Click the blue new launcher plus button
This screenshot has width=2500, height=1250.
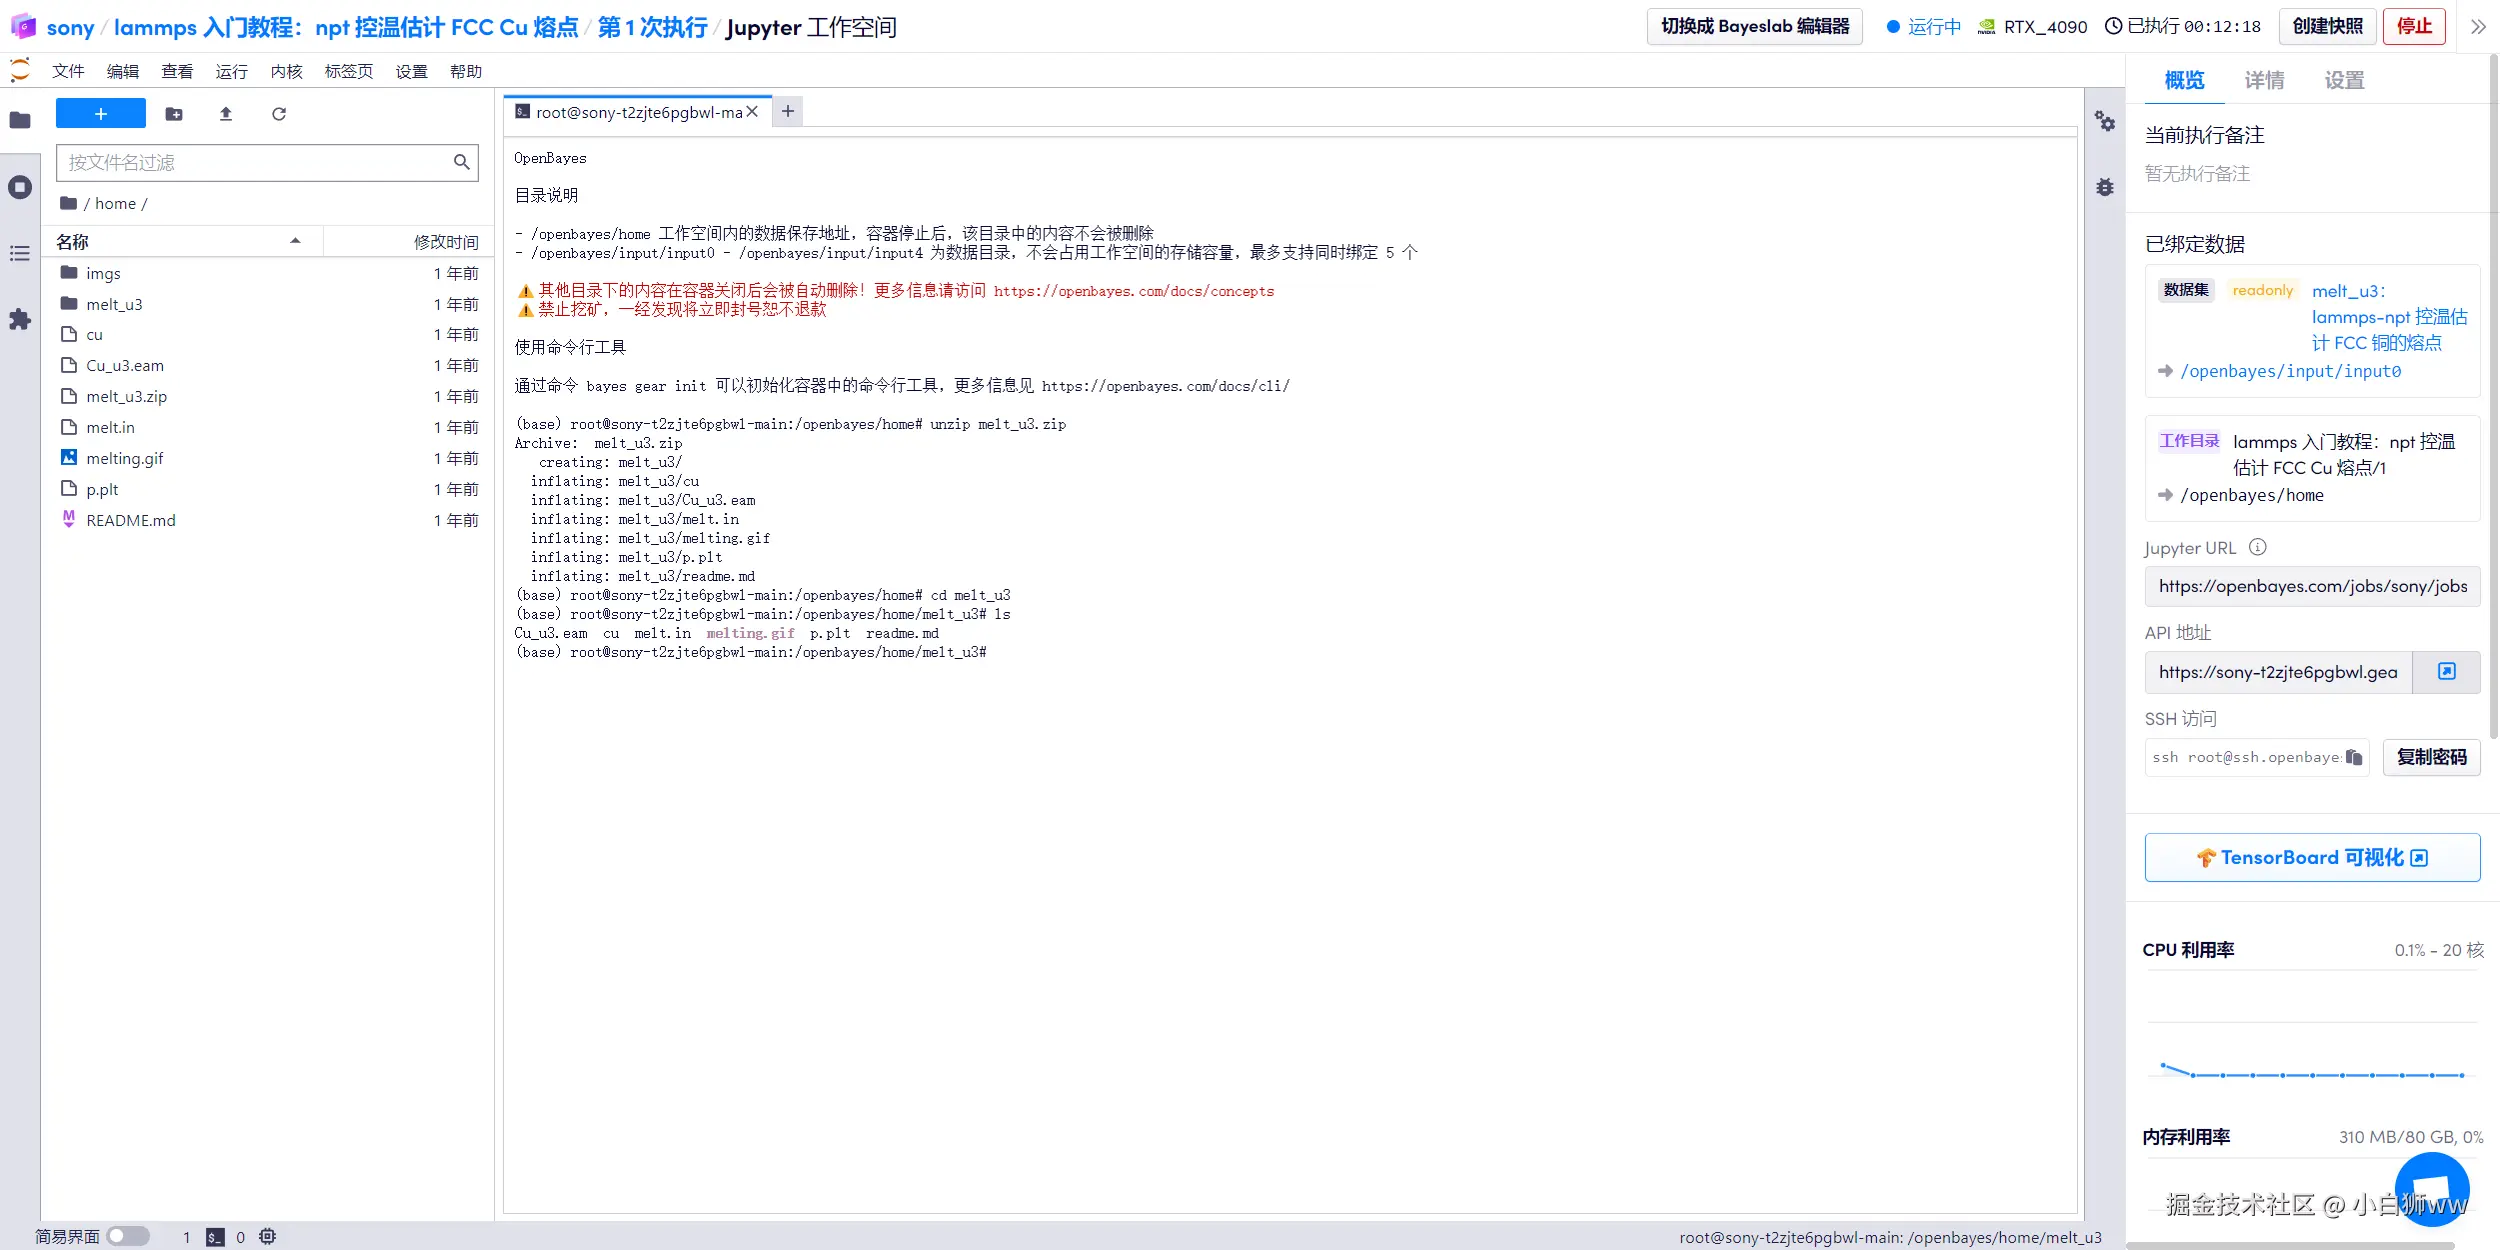(101, 114)
